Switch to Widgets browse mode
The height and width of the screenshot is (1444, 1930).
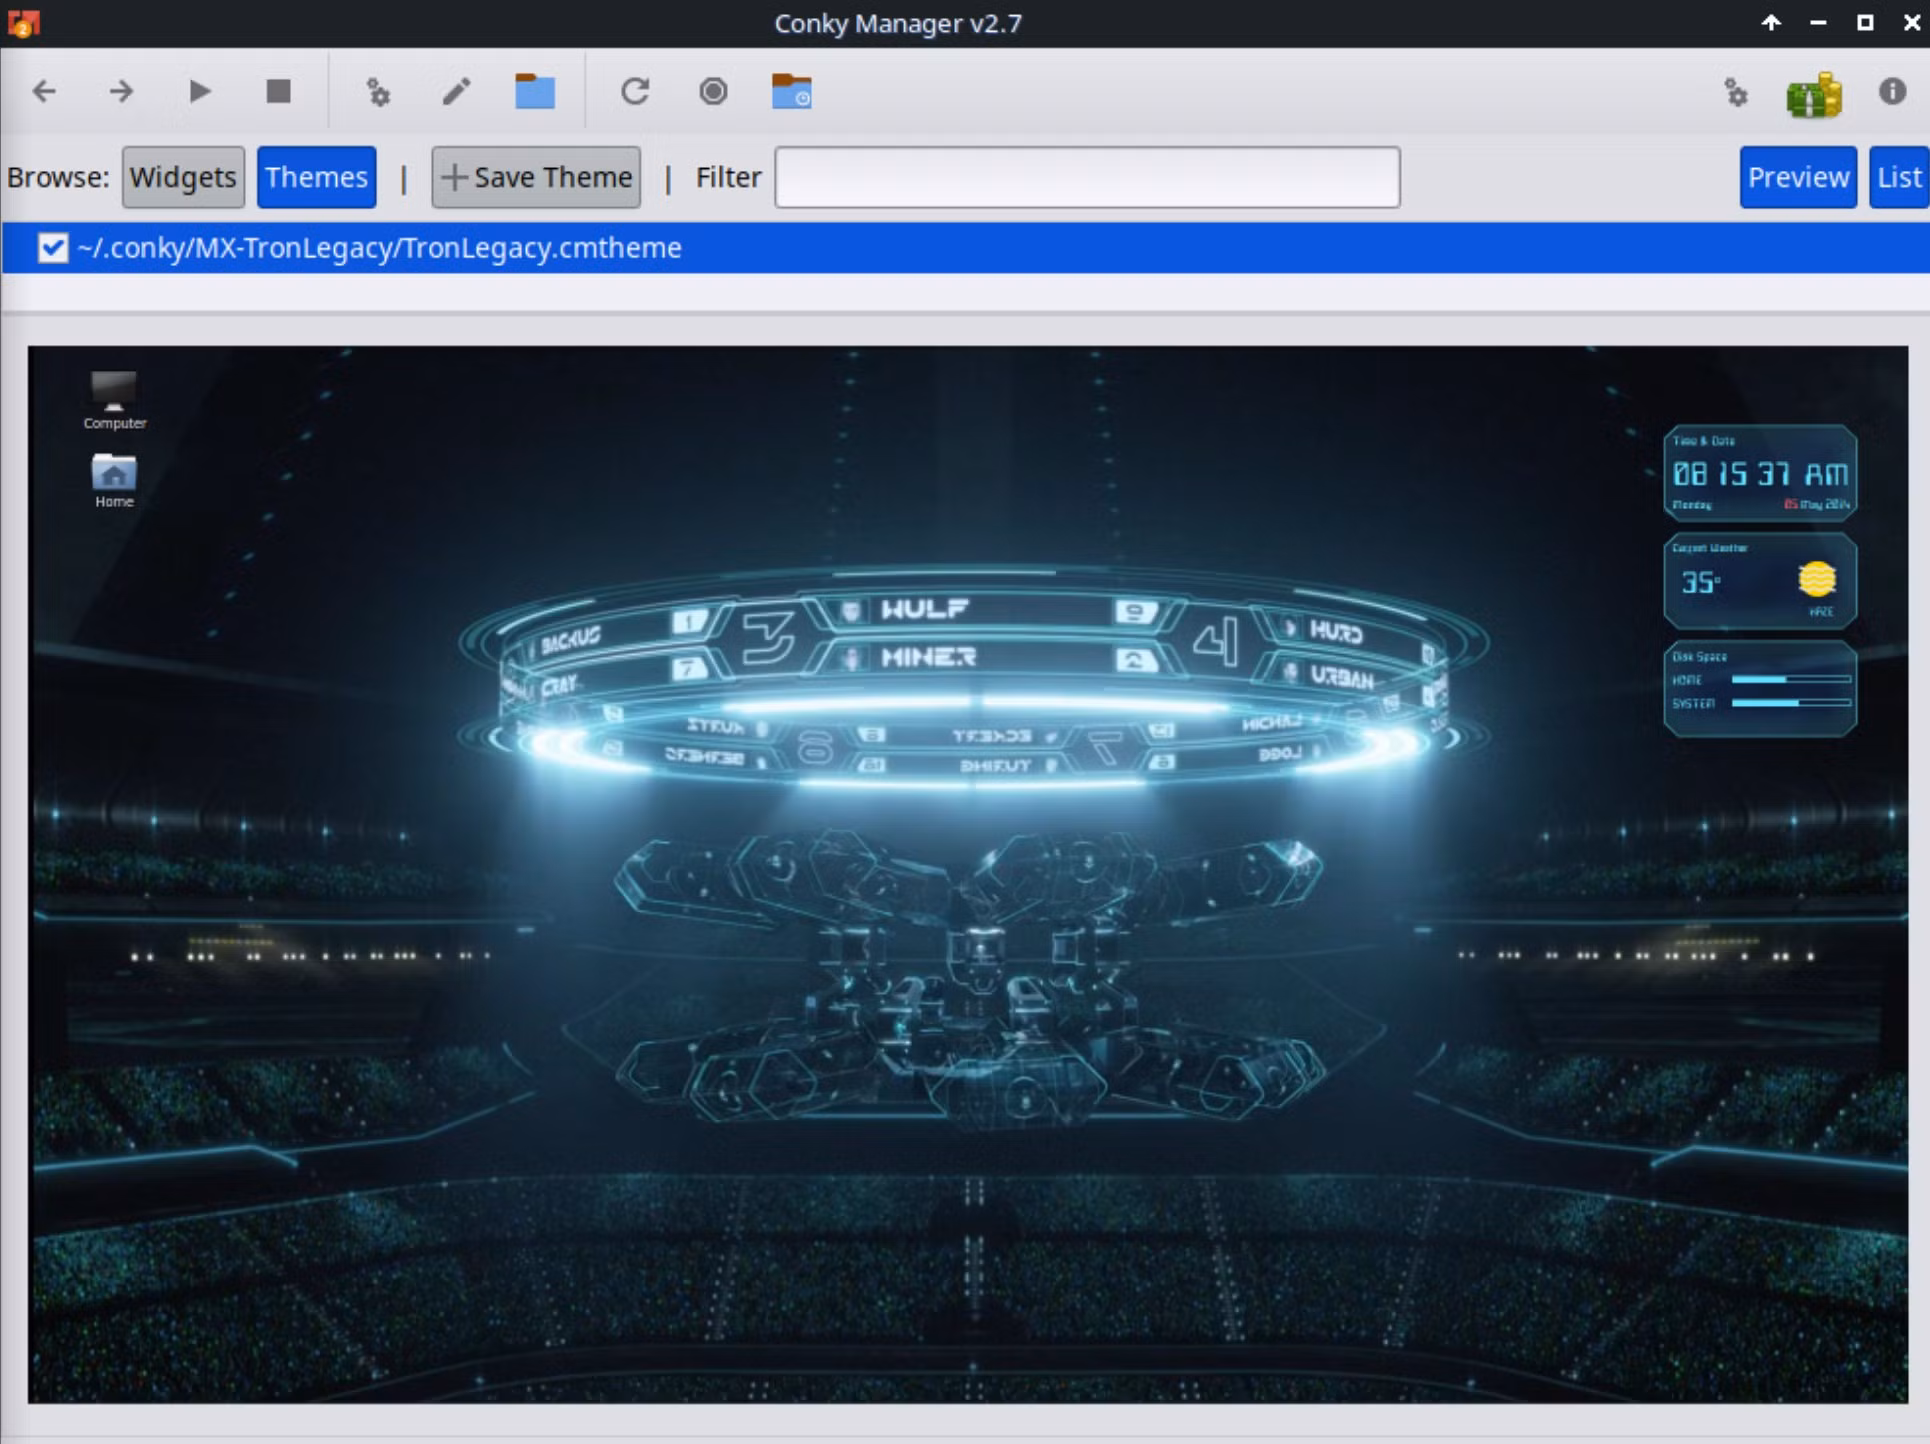pyautogui.click(x=183, y=177)
